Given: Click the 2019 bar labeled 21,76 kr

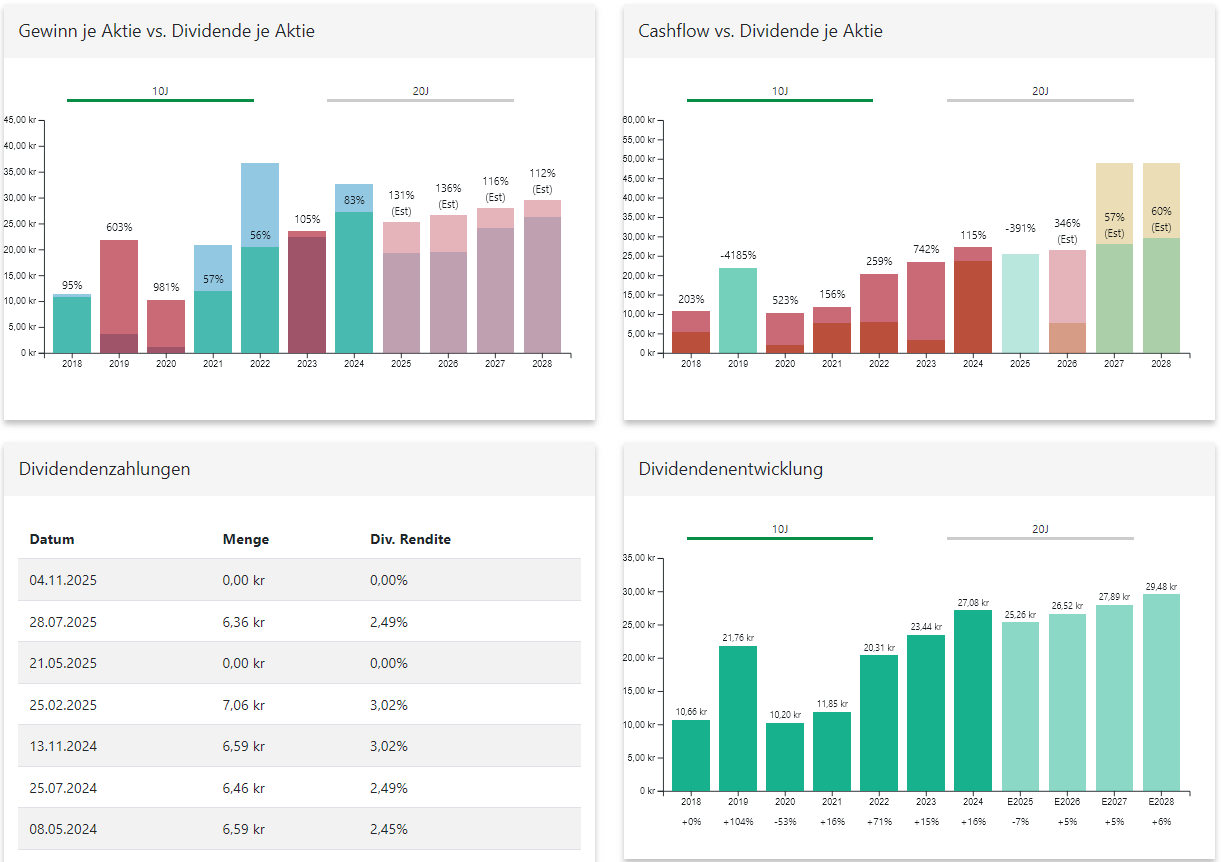Looking at the screenshot, I should 738,718.
